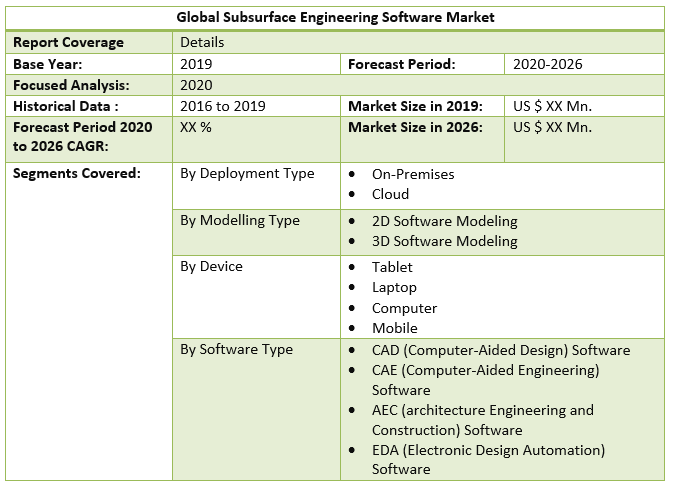
Task: Select the Segments Covered label
Action: 77,173
